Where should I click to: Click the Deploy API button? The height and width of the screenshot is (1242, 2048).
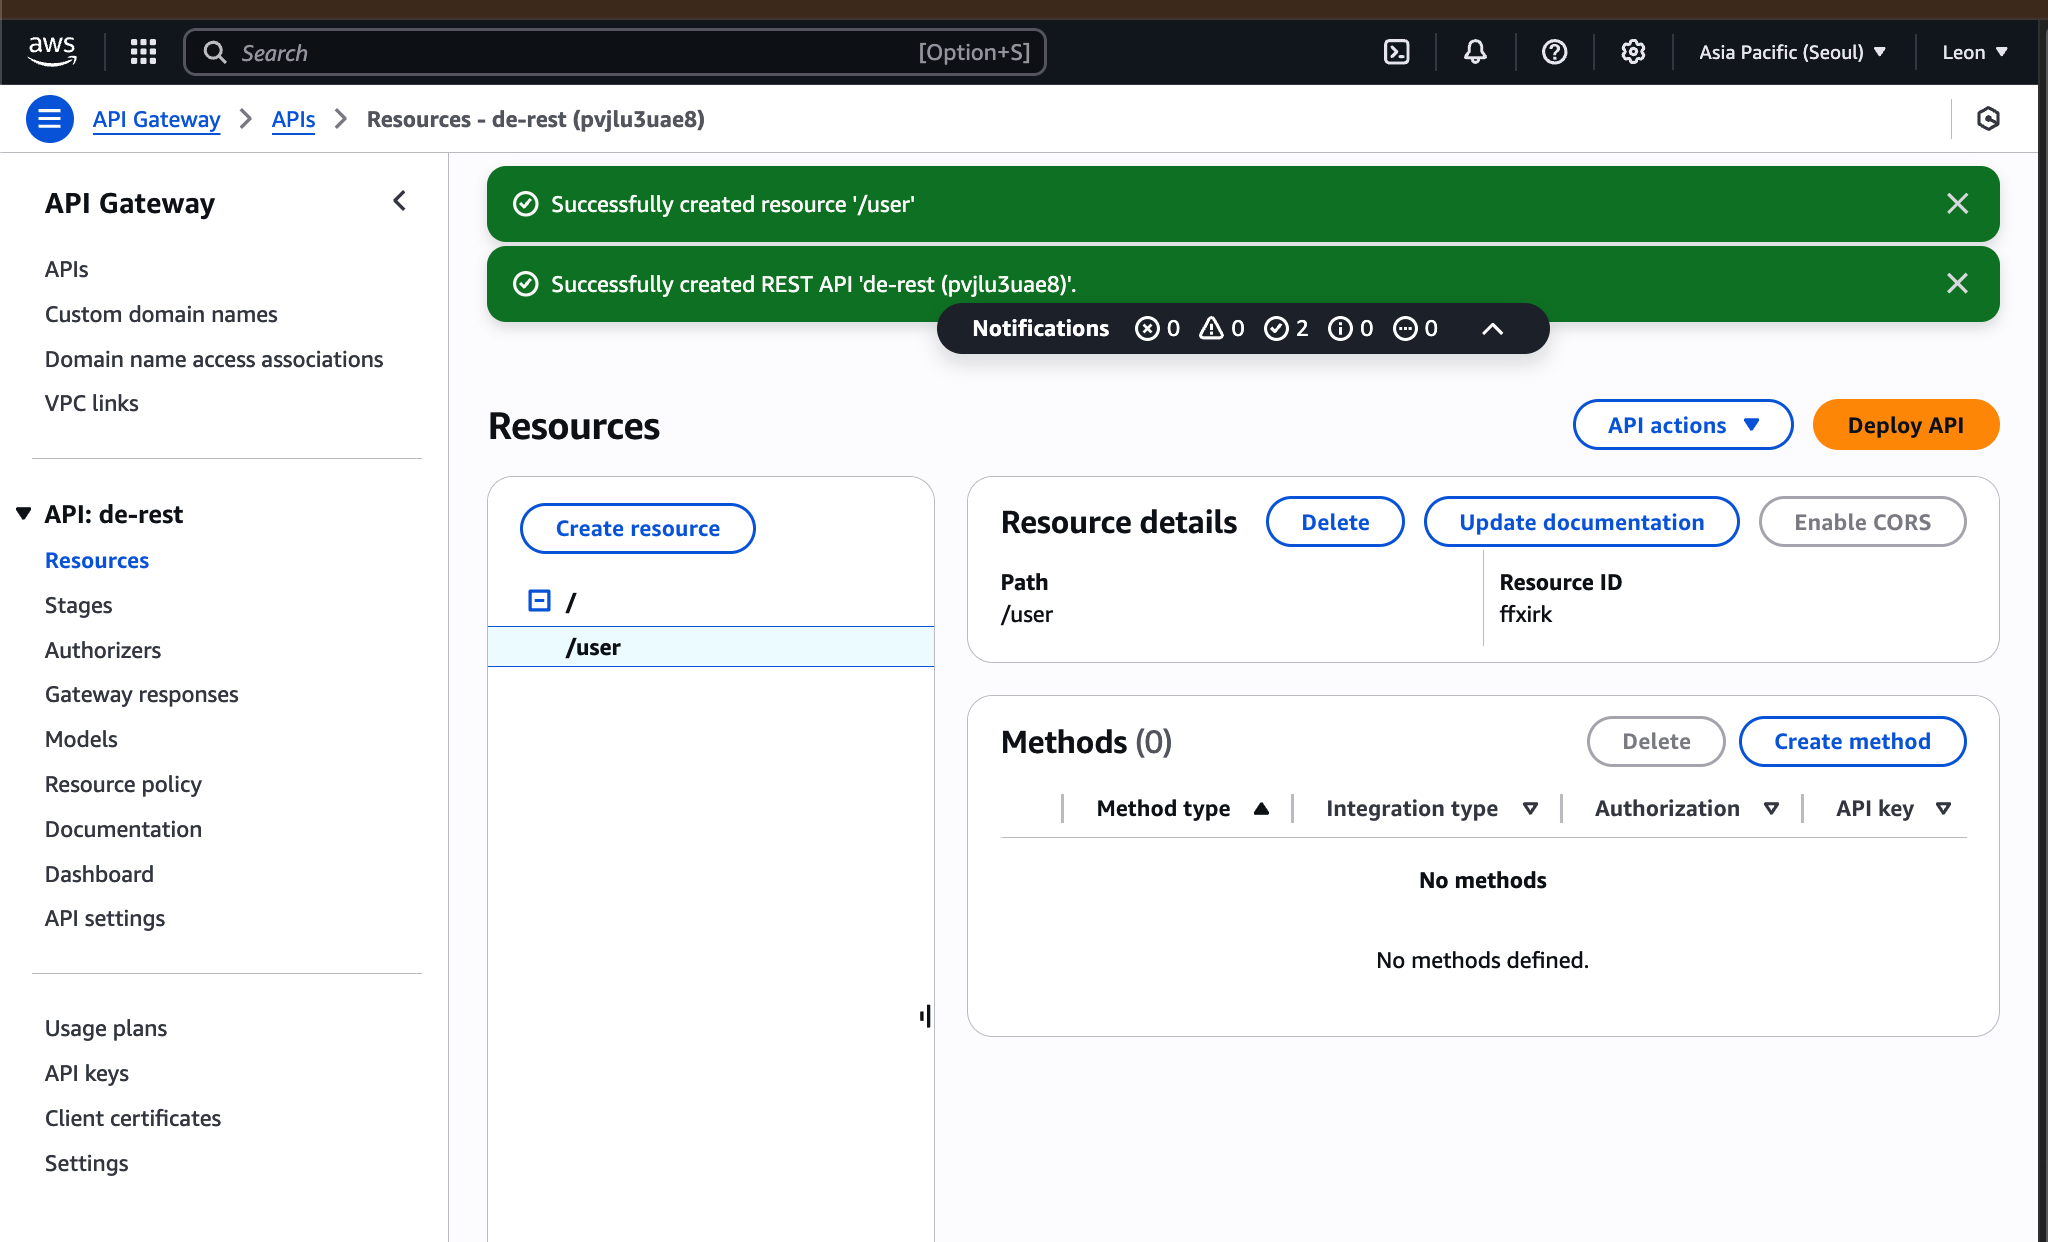[1905, 425]
